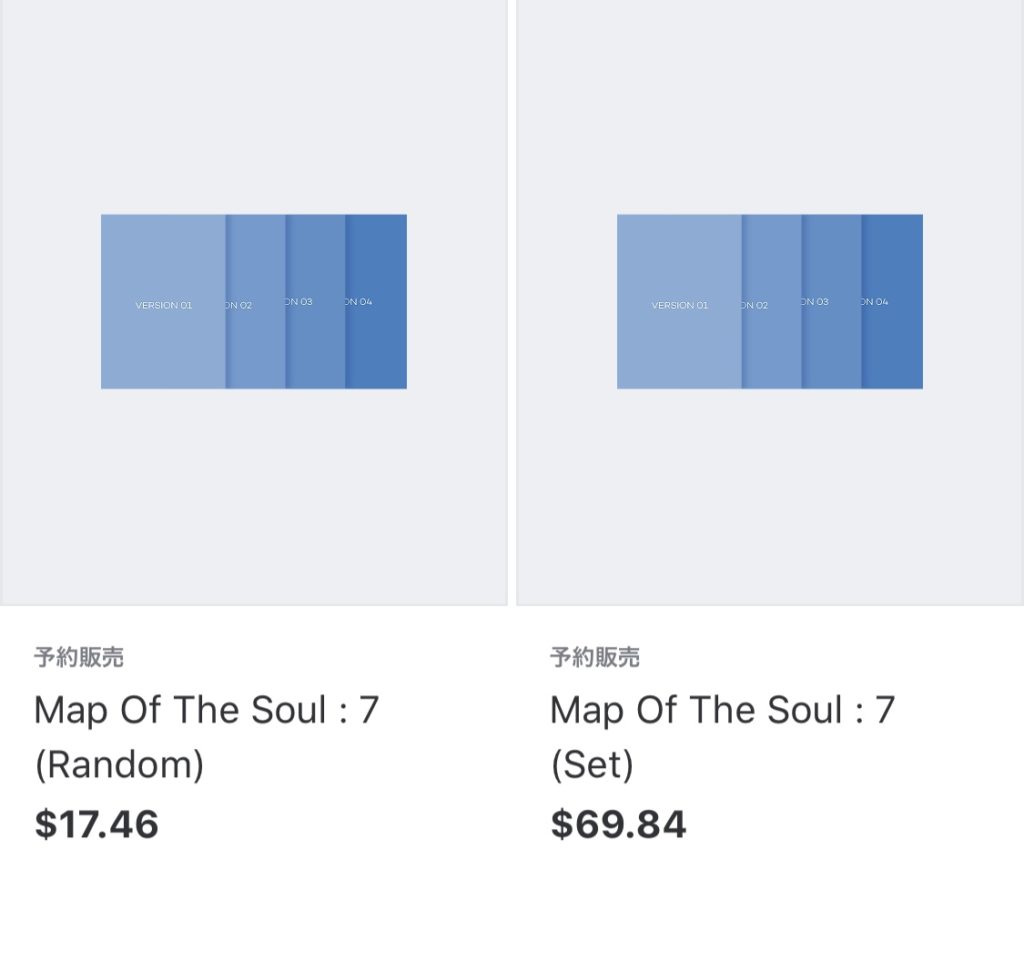Click the (Set) text in second product name
This screenshot has height=961, width=1024.
[x=592, y=764]
